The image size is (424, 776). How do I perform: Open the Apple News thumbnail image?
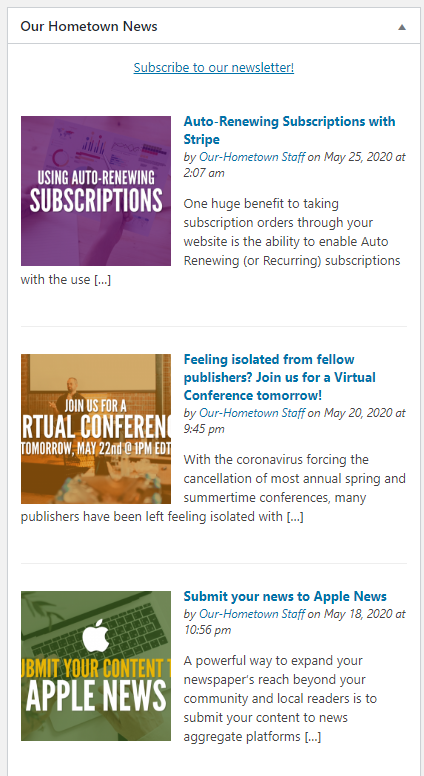(96, 666)
